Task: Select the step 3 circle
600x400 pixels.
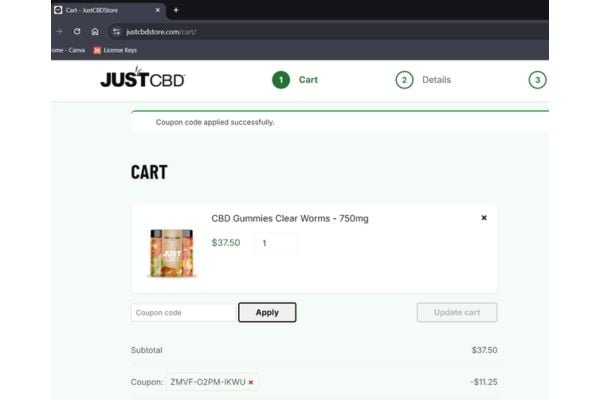Action: click(x=537, y=80)
